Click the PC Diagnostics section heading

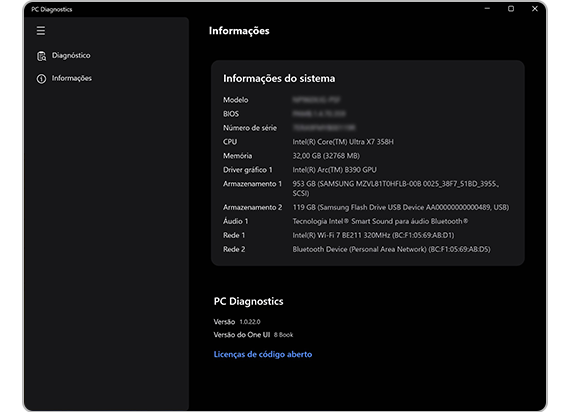pyautogui.click(x=249, y=301)
